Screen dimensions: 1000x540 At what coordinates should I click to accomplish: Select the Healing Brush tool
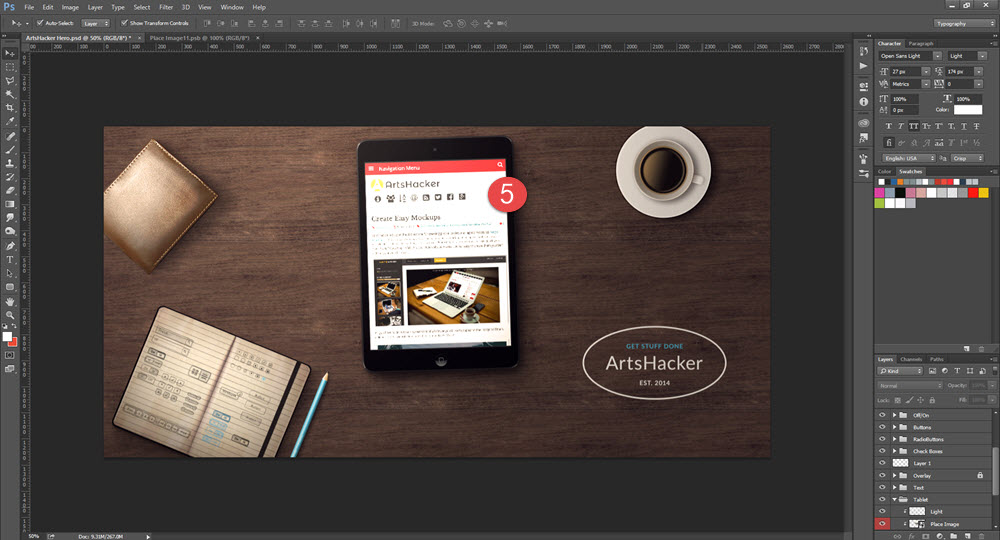click(x=10, y=136)
